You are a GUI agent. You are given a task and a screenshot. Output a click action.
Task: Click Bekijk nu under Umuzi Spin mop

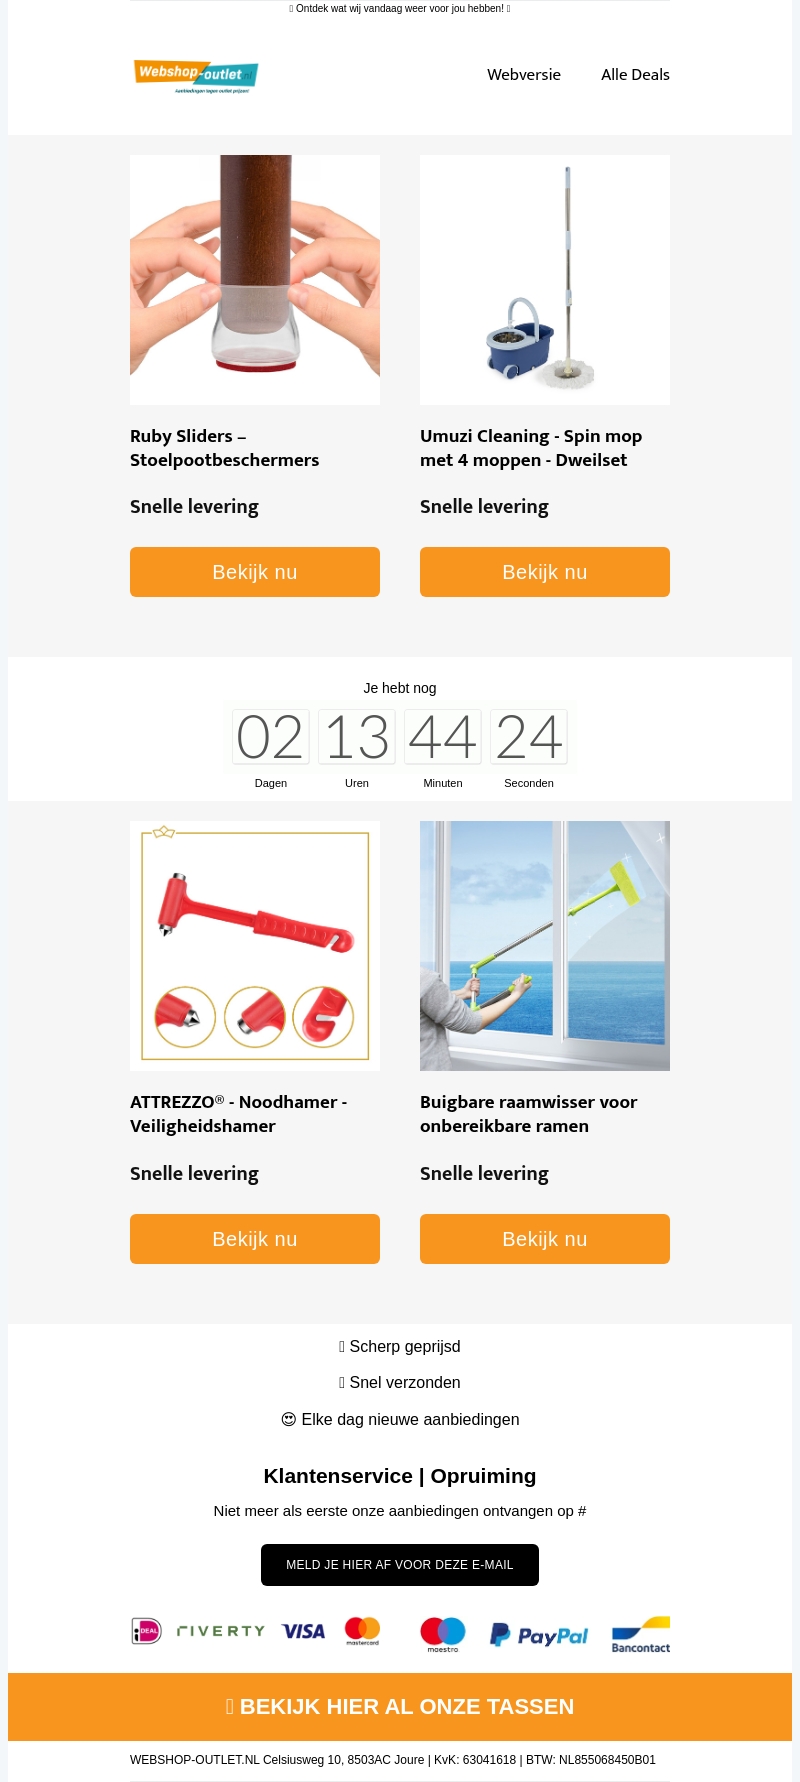coord(545,572)
